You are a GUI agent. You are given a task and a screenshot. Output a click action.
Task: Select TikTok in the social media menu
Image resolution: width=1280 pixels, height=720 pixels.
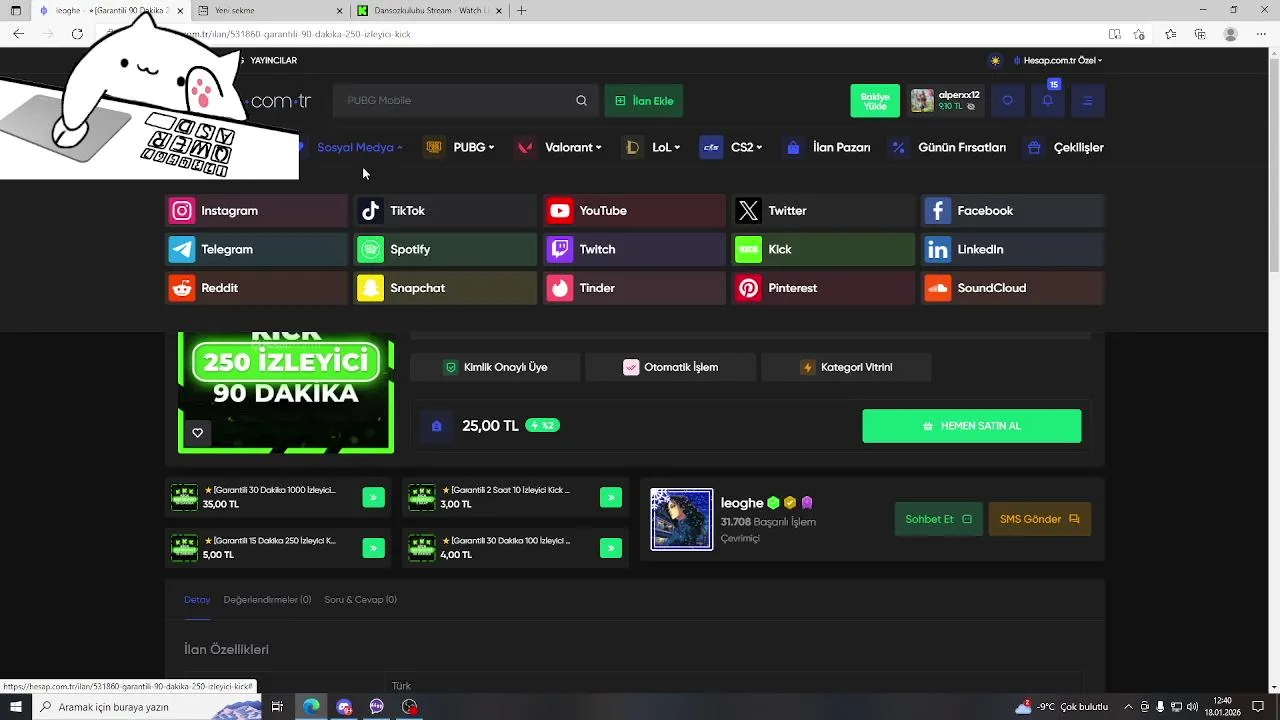tap(445, 211)
